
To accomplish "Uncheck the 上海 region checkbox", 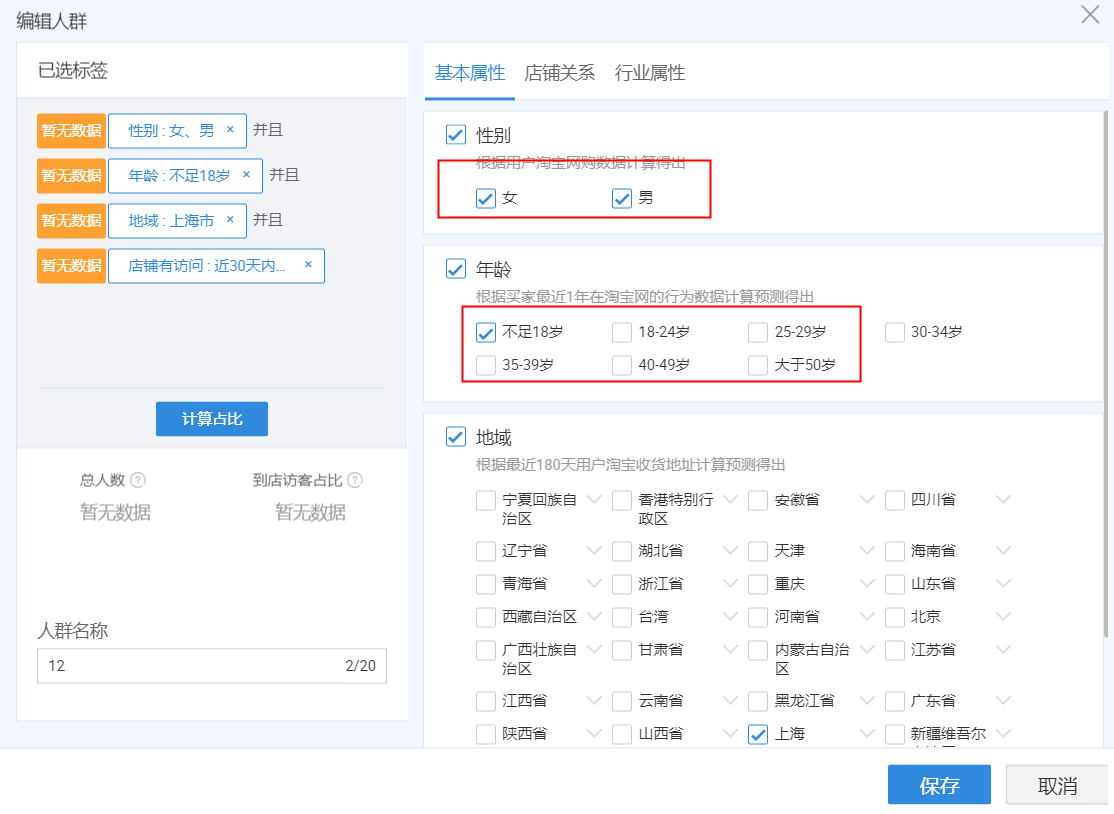I will coord(758,734).
